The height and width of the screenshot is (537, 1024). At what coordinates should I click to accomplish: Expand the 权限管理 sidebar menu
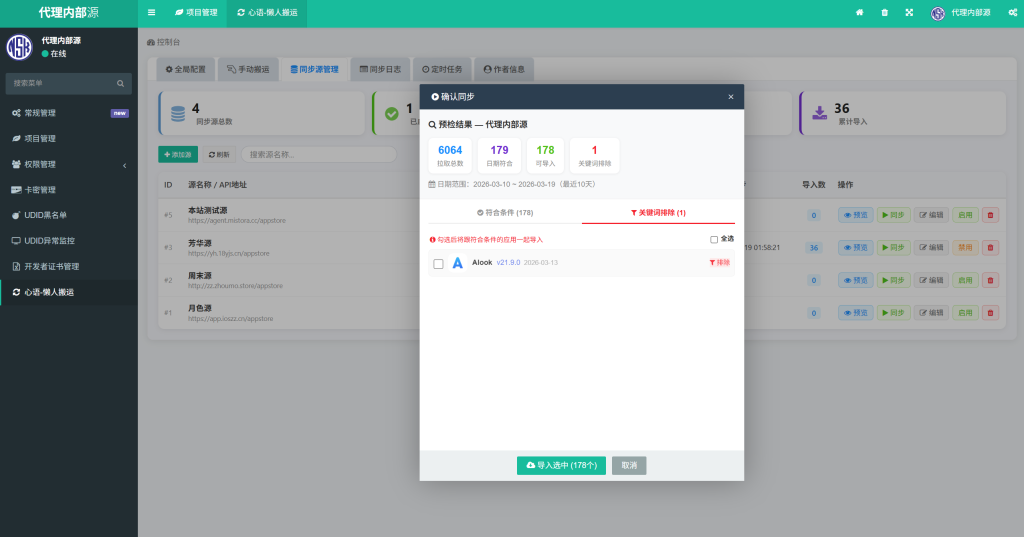pyautogui.click(x=68, y=164)
